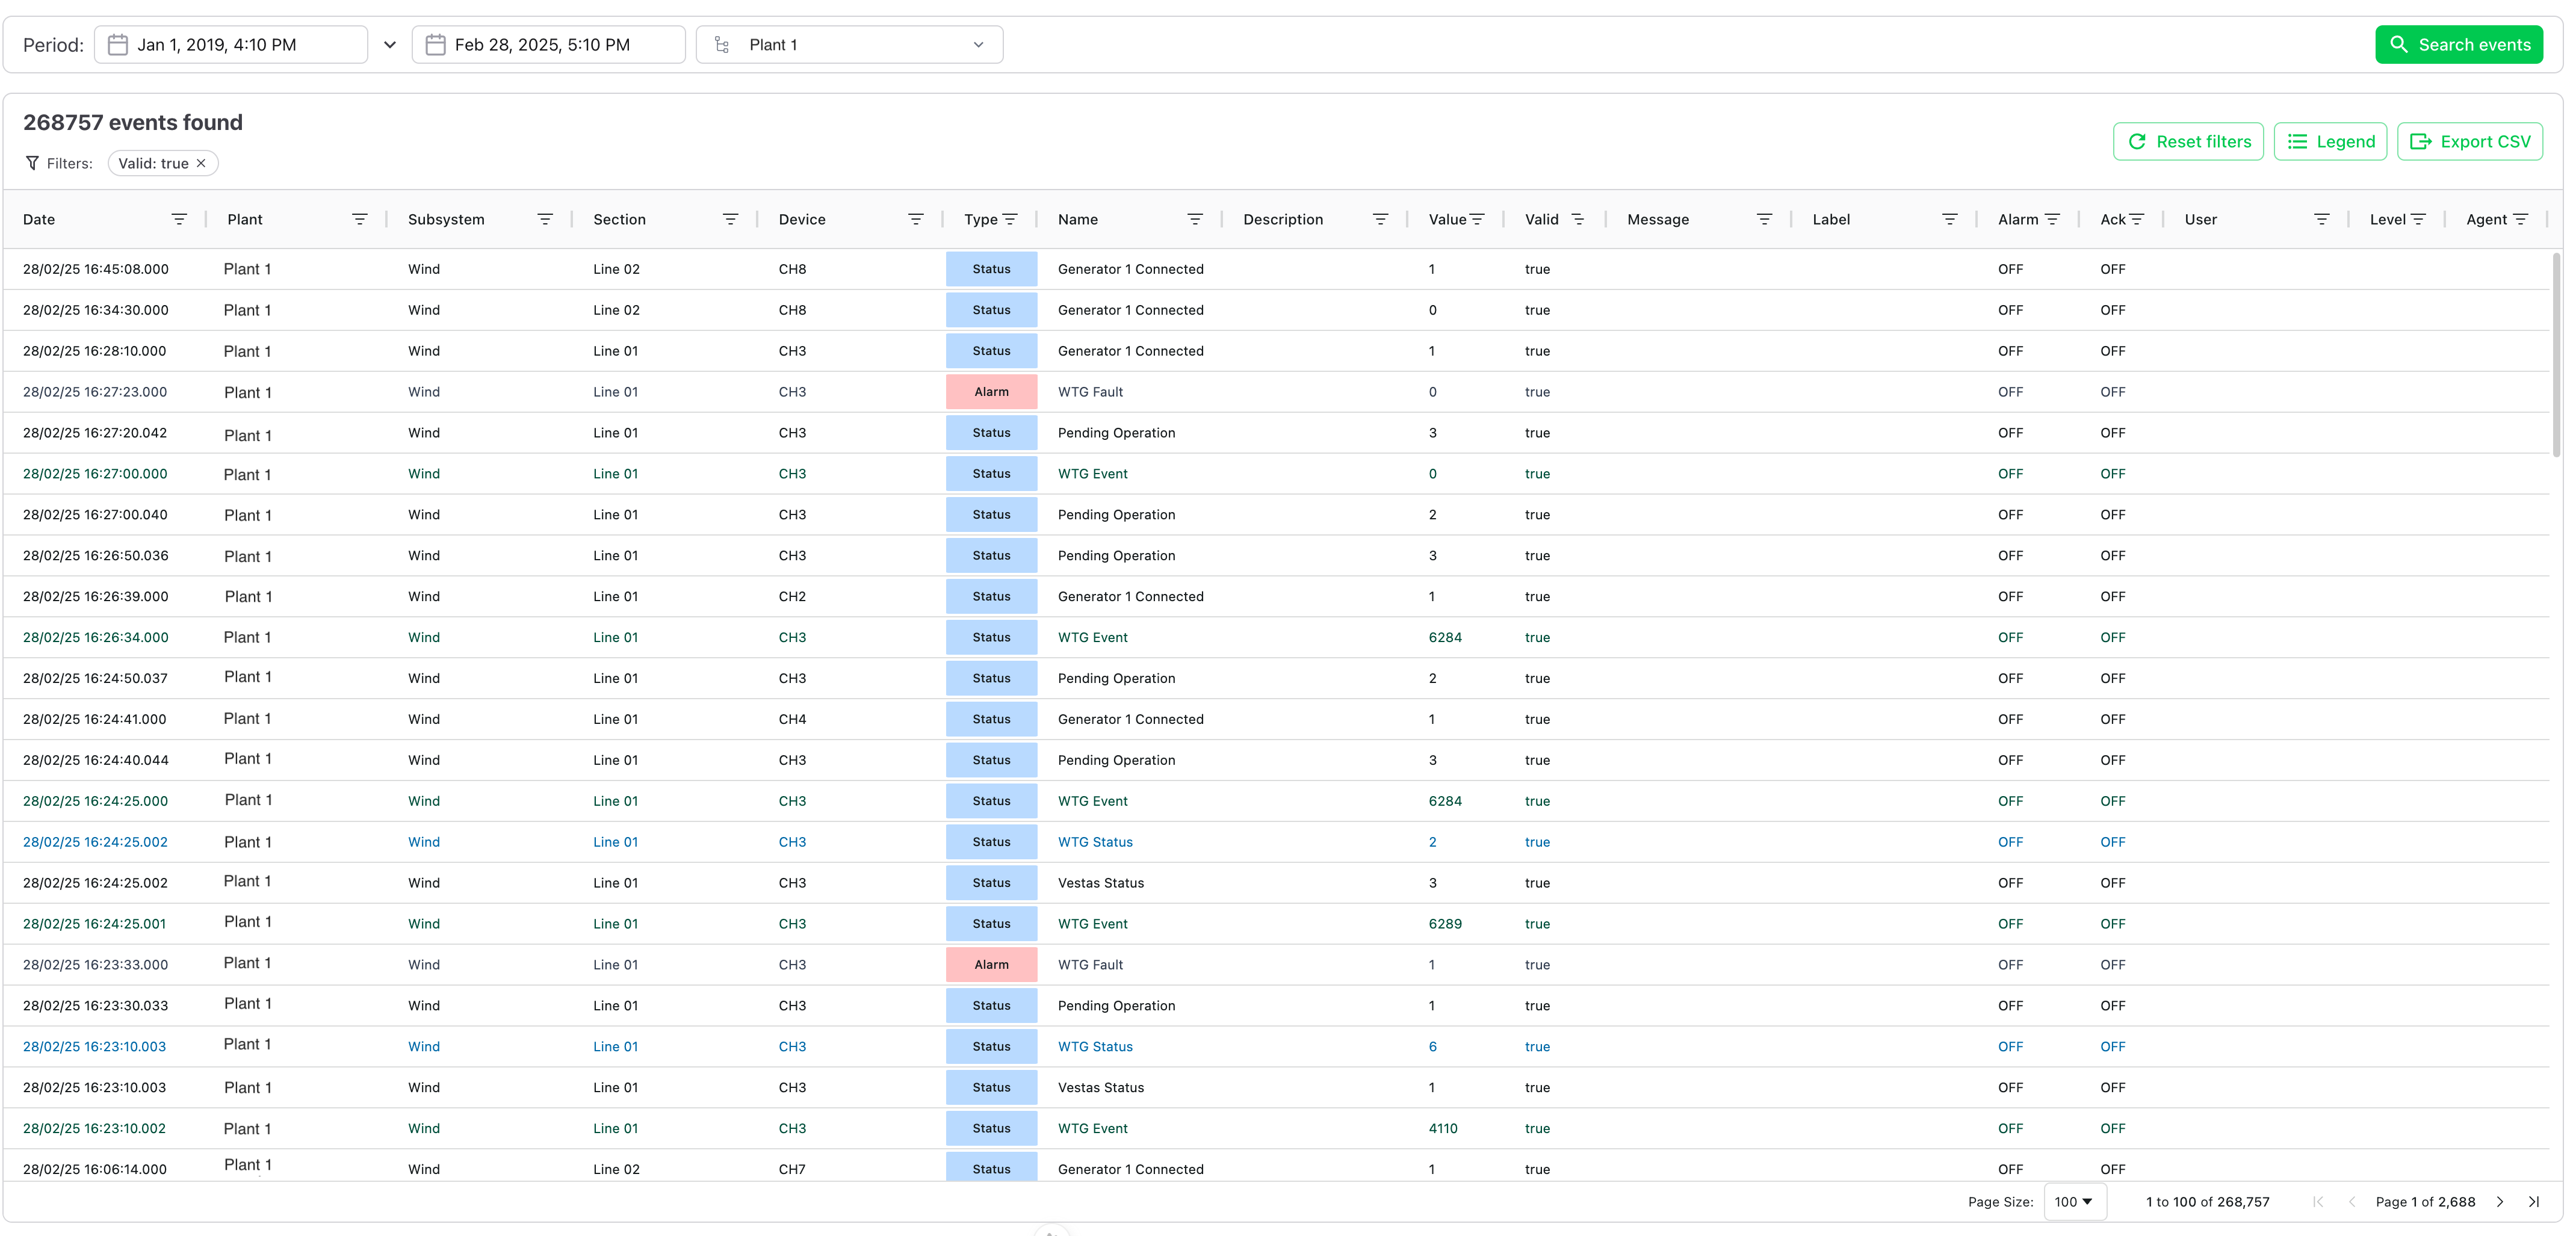Screen dimensions: 2576x1236
Task: Click the calendar icon in the start date picker
Action: (117, 44)
